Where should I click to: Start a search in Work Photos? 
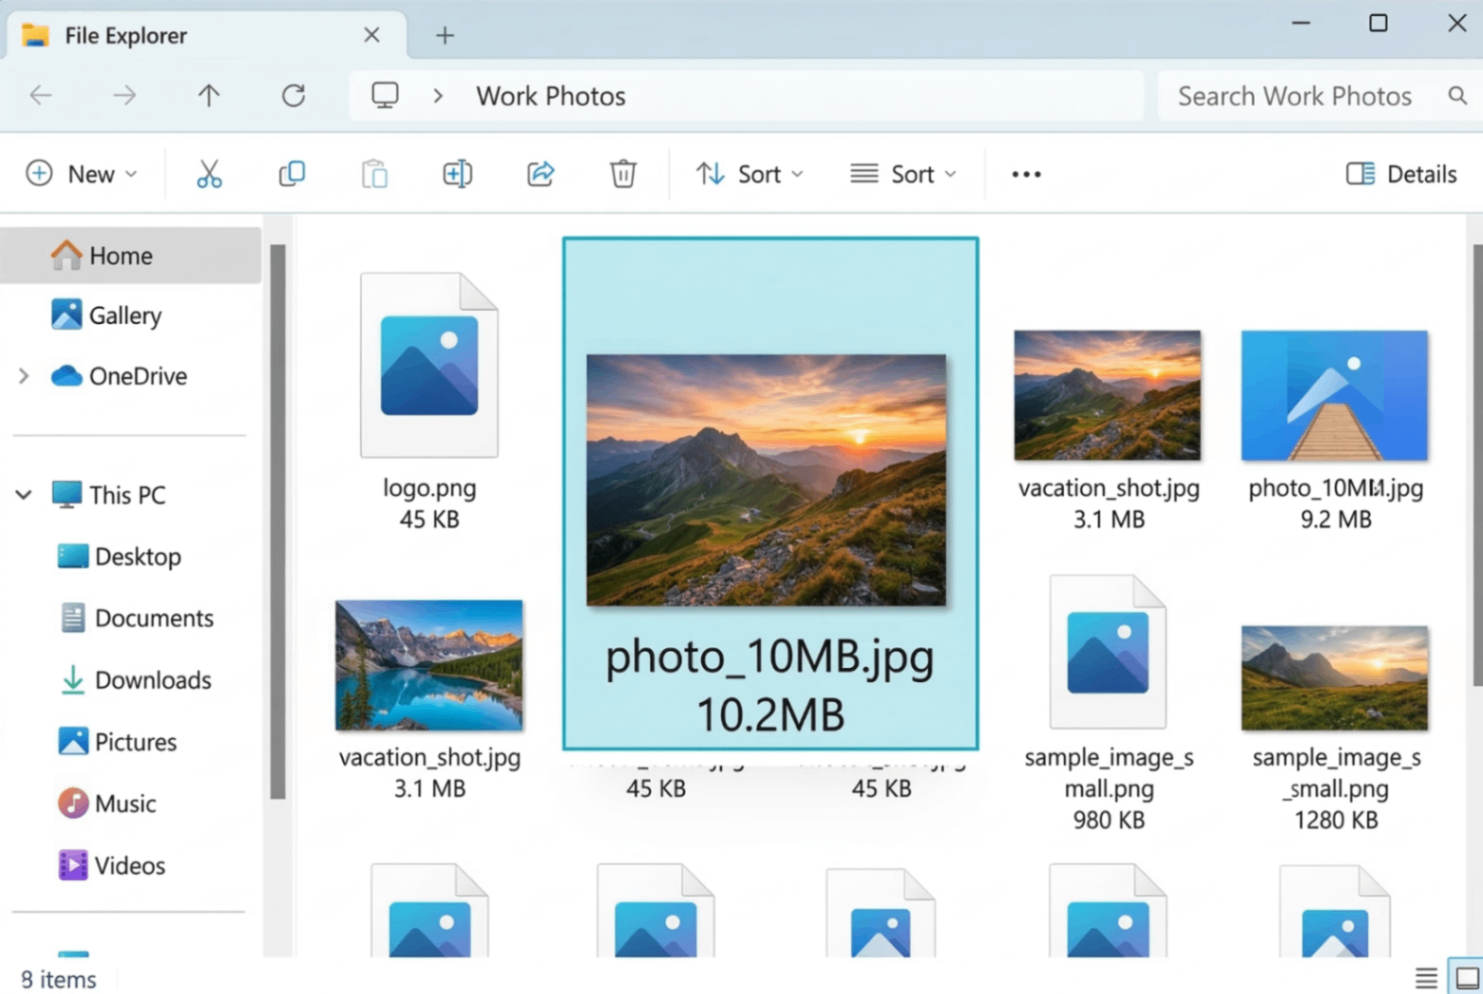point(1295,95)
